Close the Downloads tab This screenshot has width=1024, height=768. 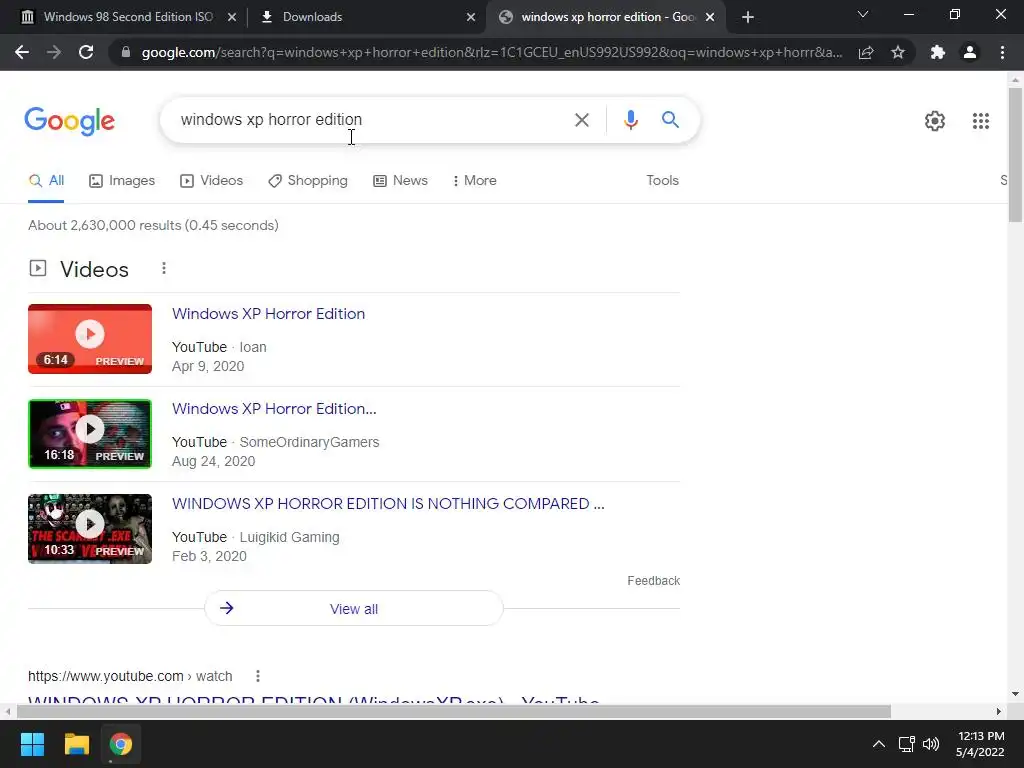click(x=471, y=18)
